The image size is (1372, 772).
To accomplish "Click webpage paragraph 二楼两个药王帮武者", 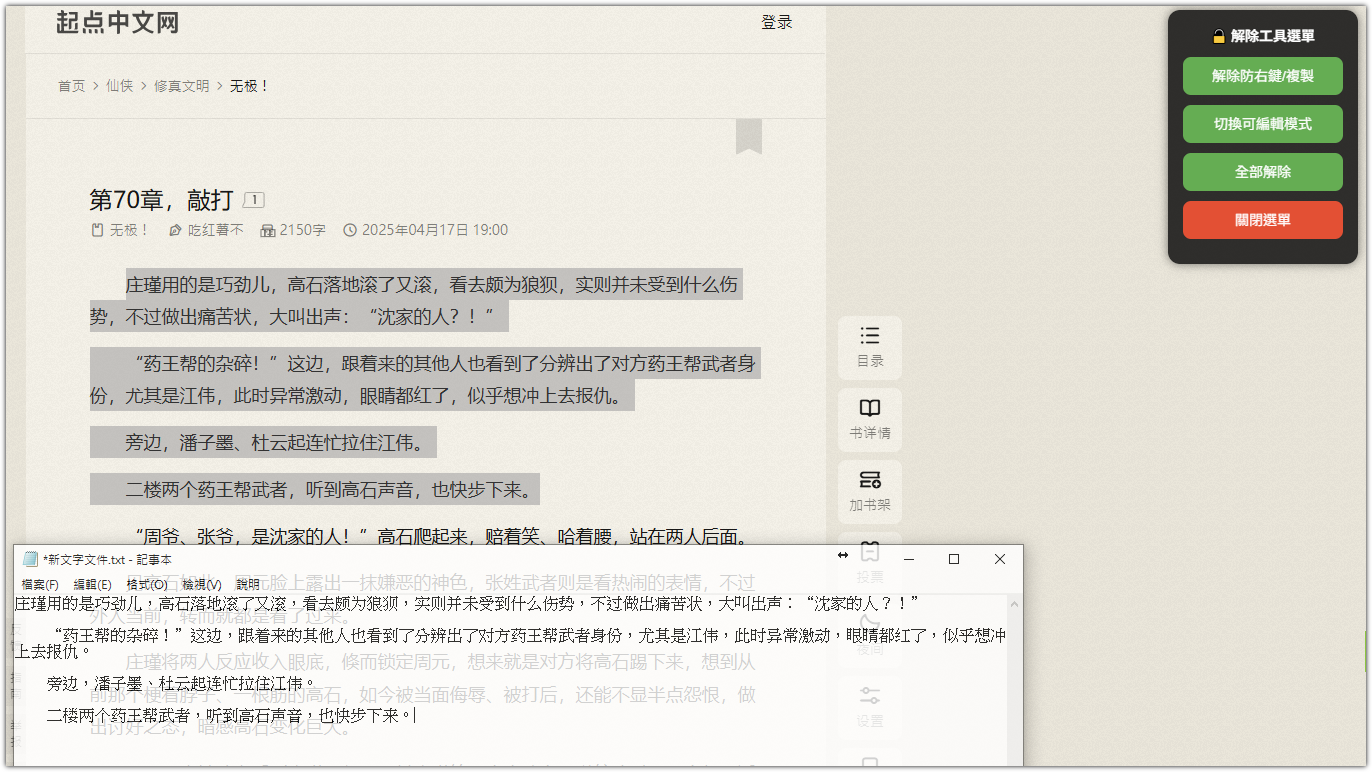I will (x=315, y=489).
